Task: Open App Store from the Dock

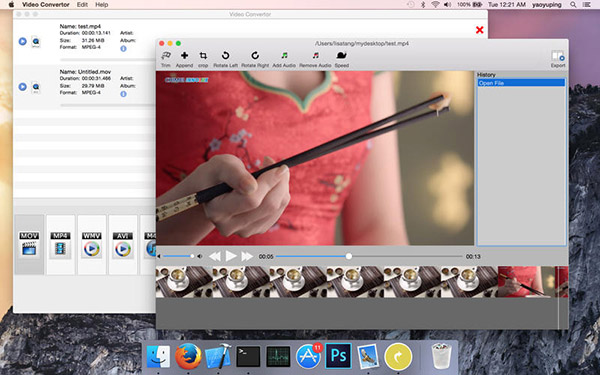Action: point(308,356)
